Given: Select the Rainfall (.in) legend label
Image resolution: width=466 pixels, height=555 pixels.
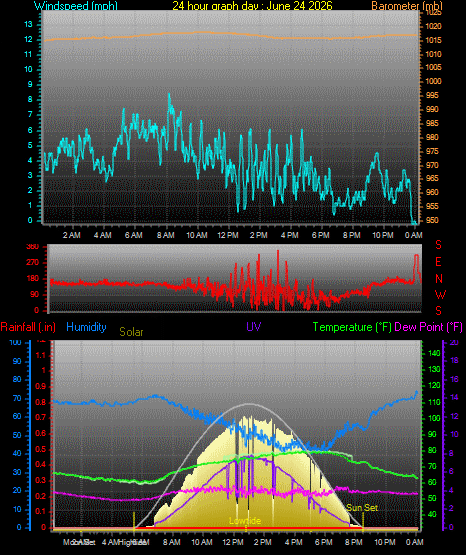Looking at the screenshot, I should tap(28, 327).
